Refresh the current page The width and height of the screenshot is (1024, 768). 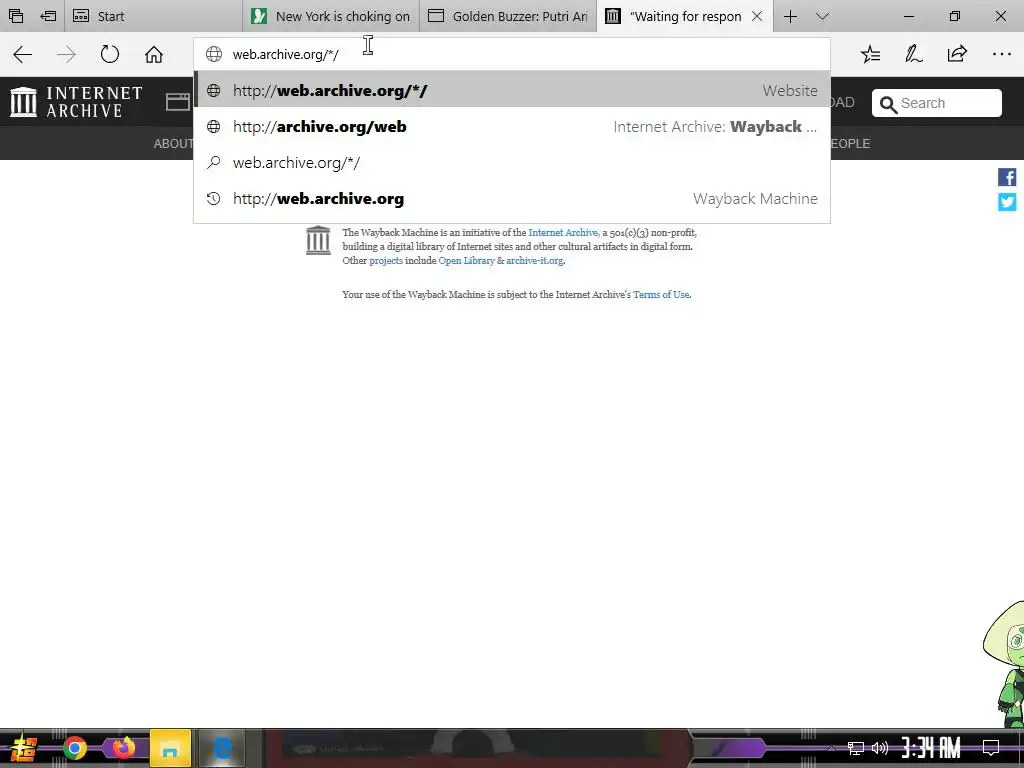[110, 54]
